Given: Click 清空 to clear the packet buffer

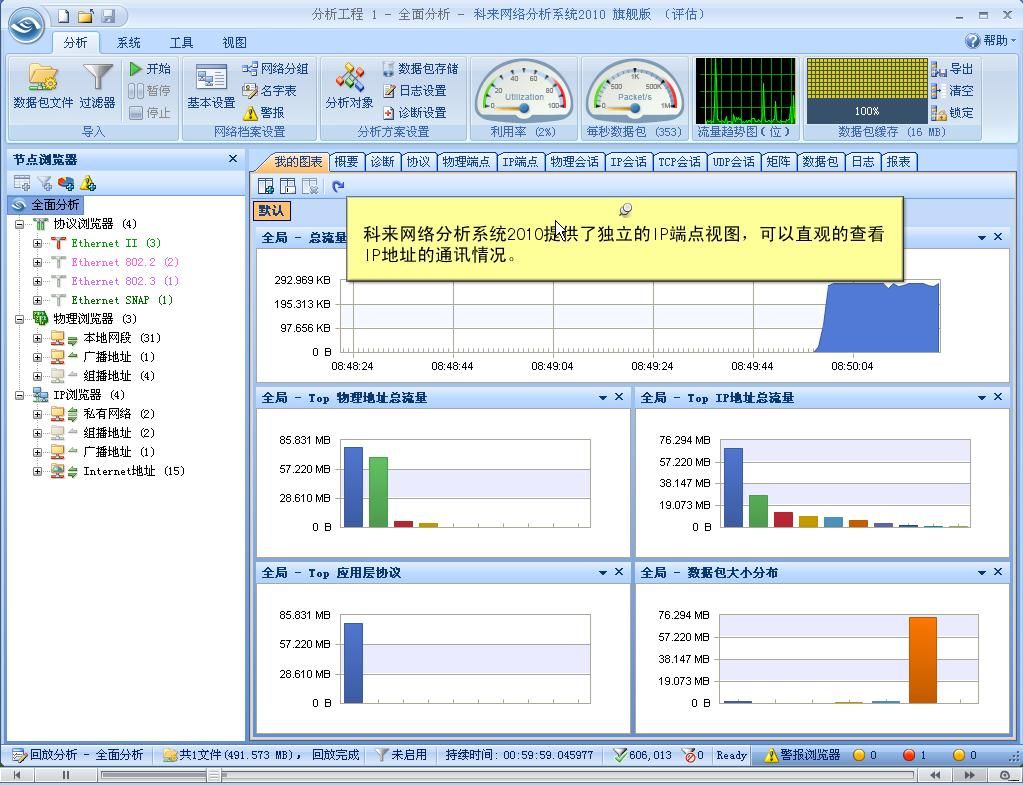Looking at the screenshot, I should point(953,91).
